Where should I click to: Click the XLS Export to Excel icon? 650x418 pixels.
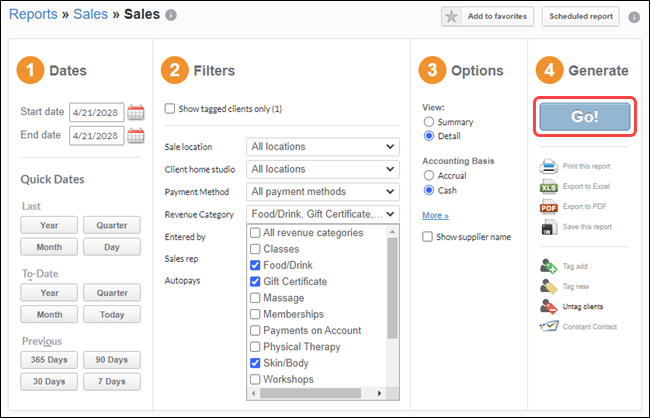tap(548, 187)
